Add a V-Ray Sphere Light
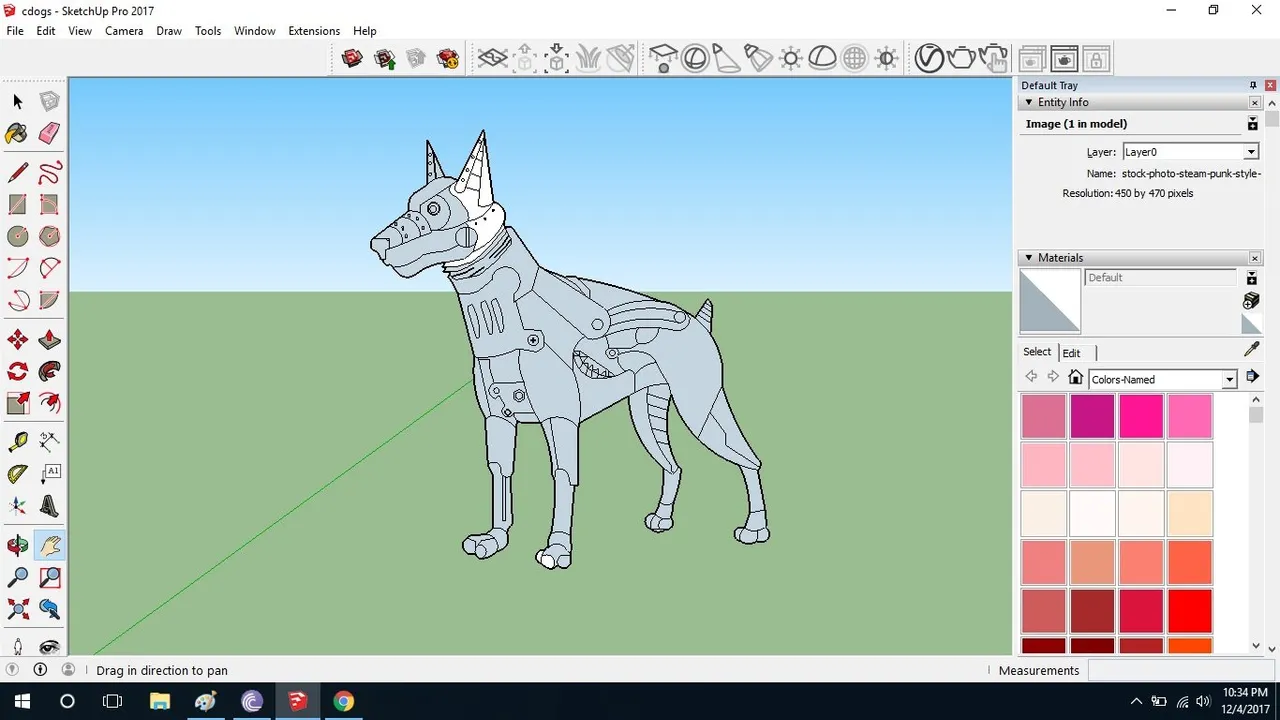1280x720 pixels. [694, 58]
